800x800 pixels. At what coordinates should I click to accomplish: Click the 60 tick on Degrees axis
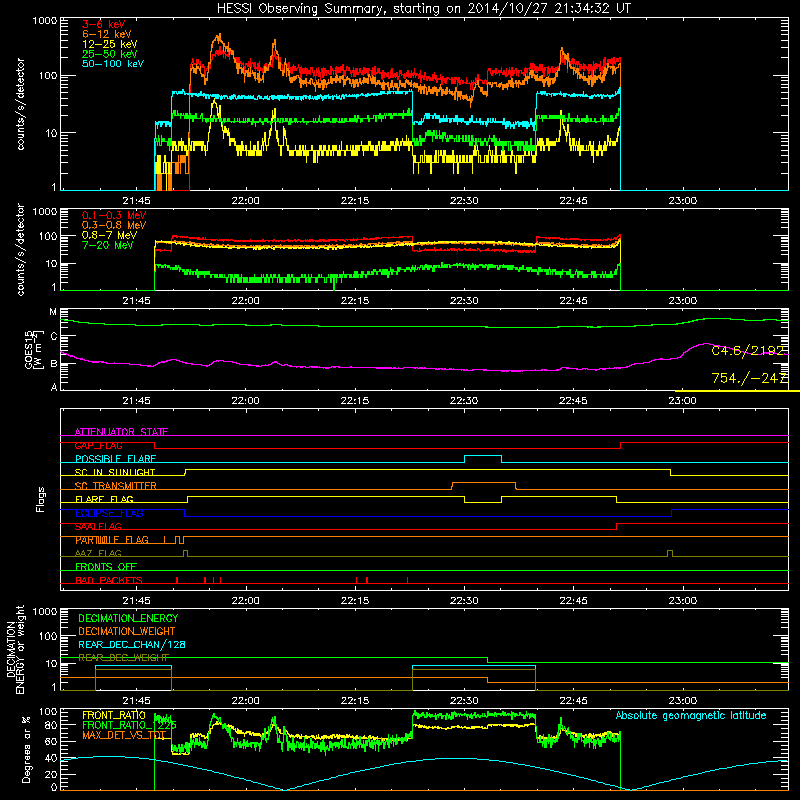point(51,741)
